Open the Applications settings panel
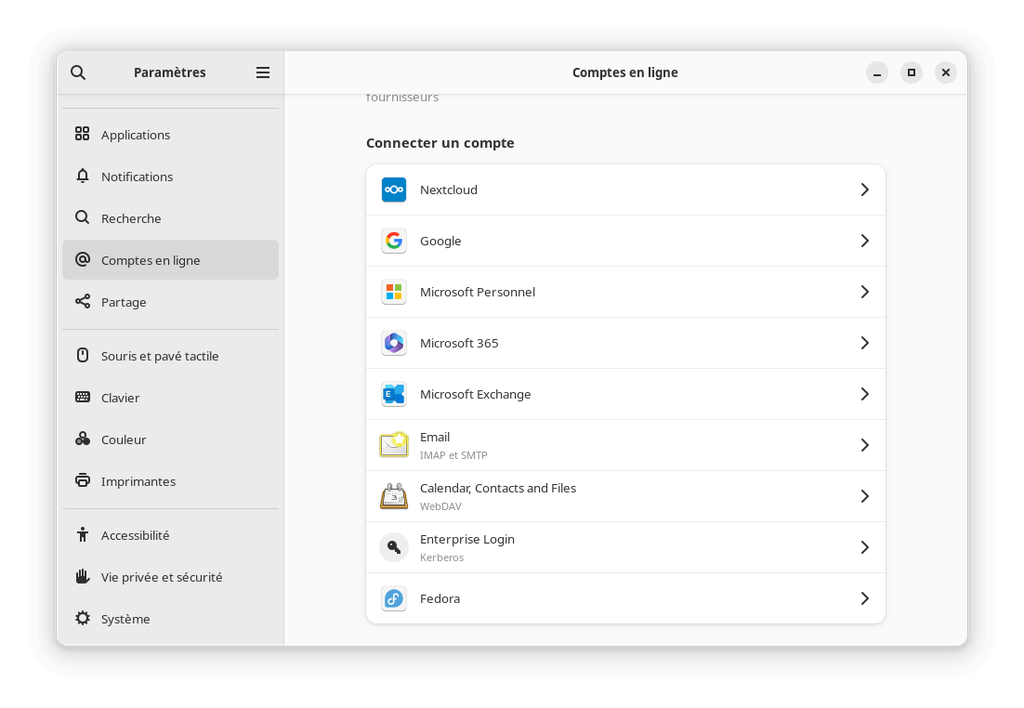This screenshot has height=708, width=1024. point(170,135)
